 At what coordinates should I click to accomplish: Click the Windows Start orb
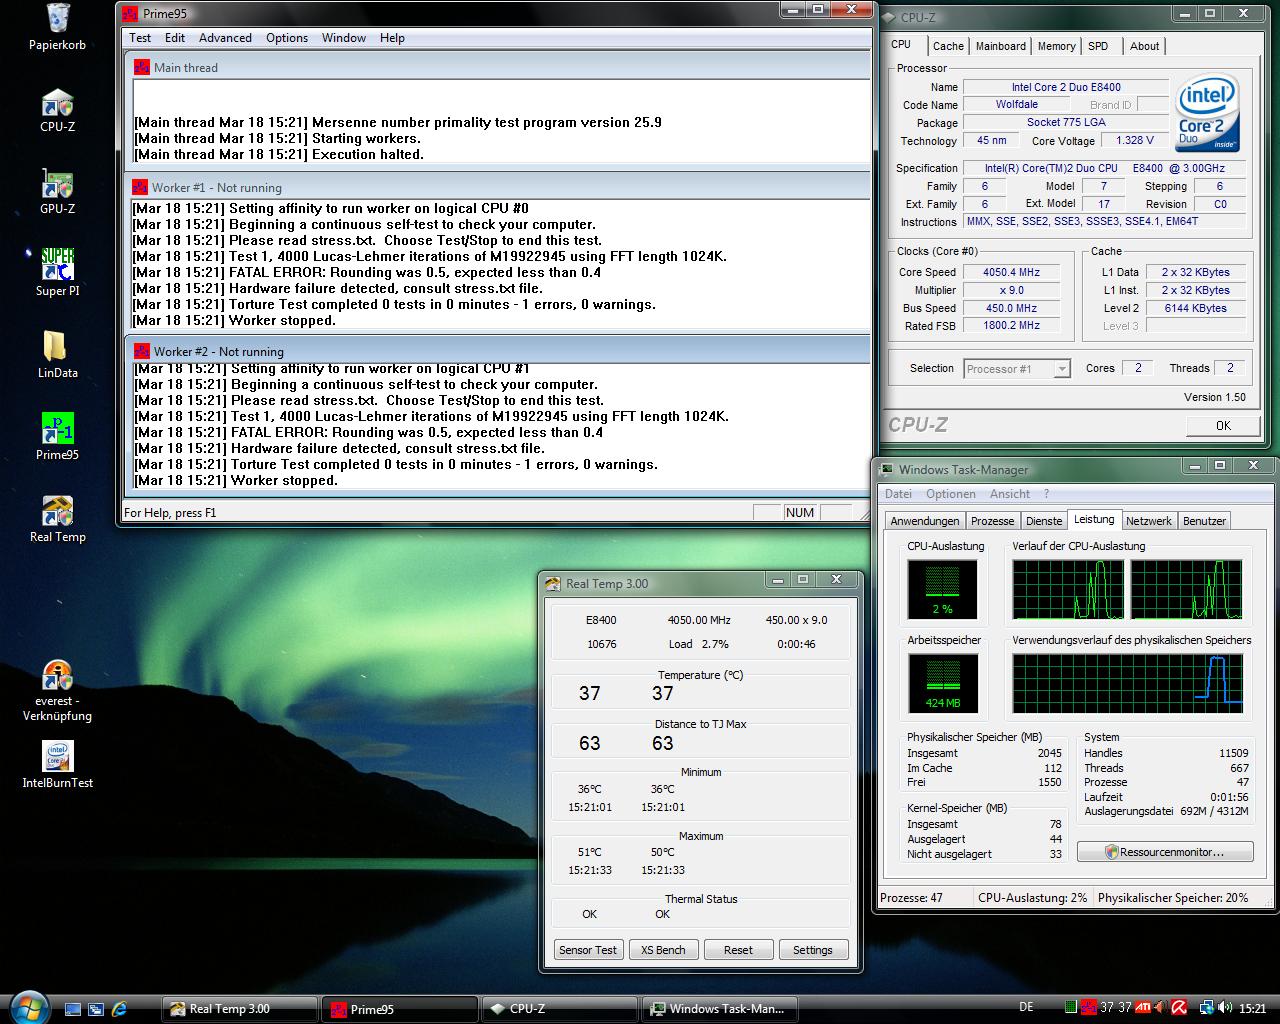(x=28, y=1007)
